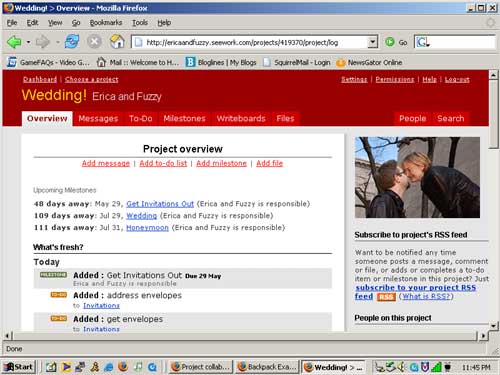Click the Forward arrow button
Image resolution: width=500 pixels, height=375 pixels.
tap(42, 42)
